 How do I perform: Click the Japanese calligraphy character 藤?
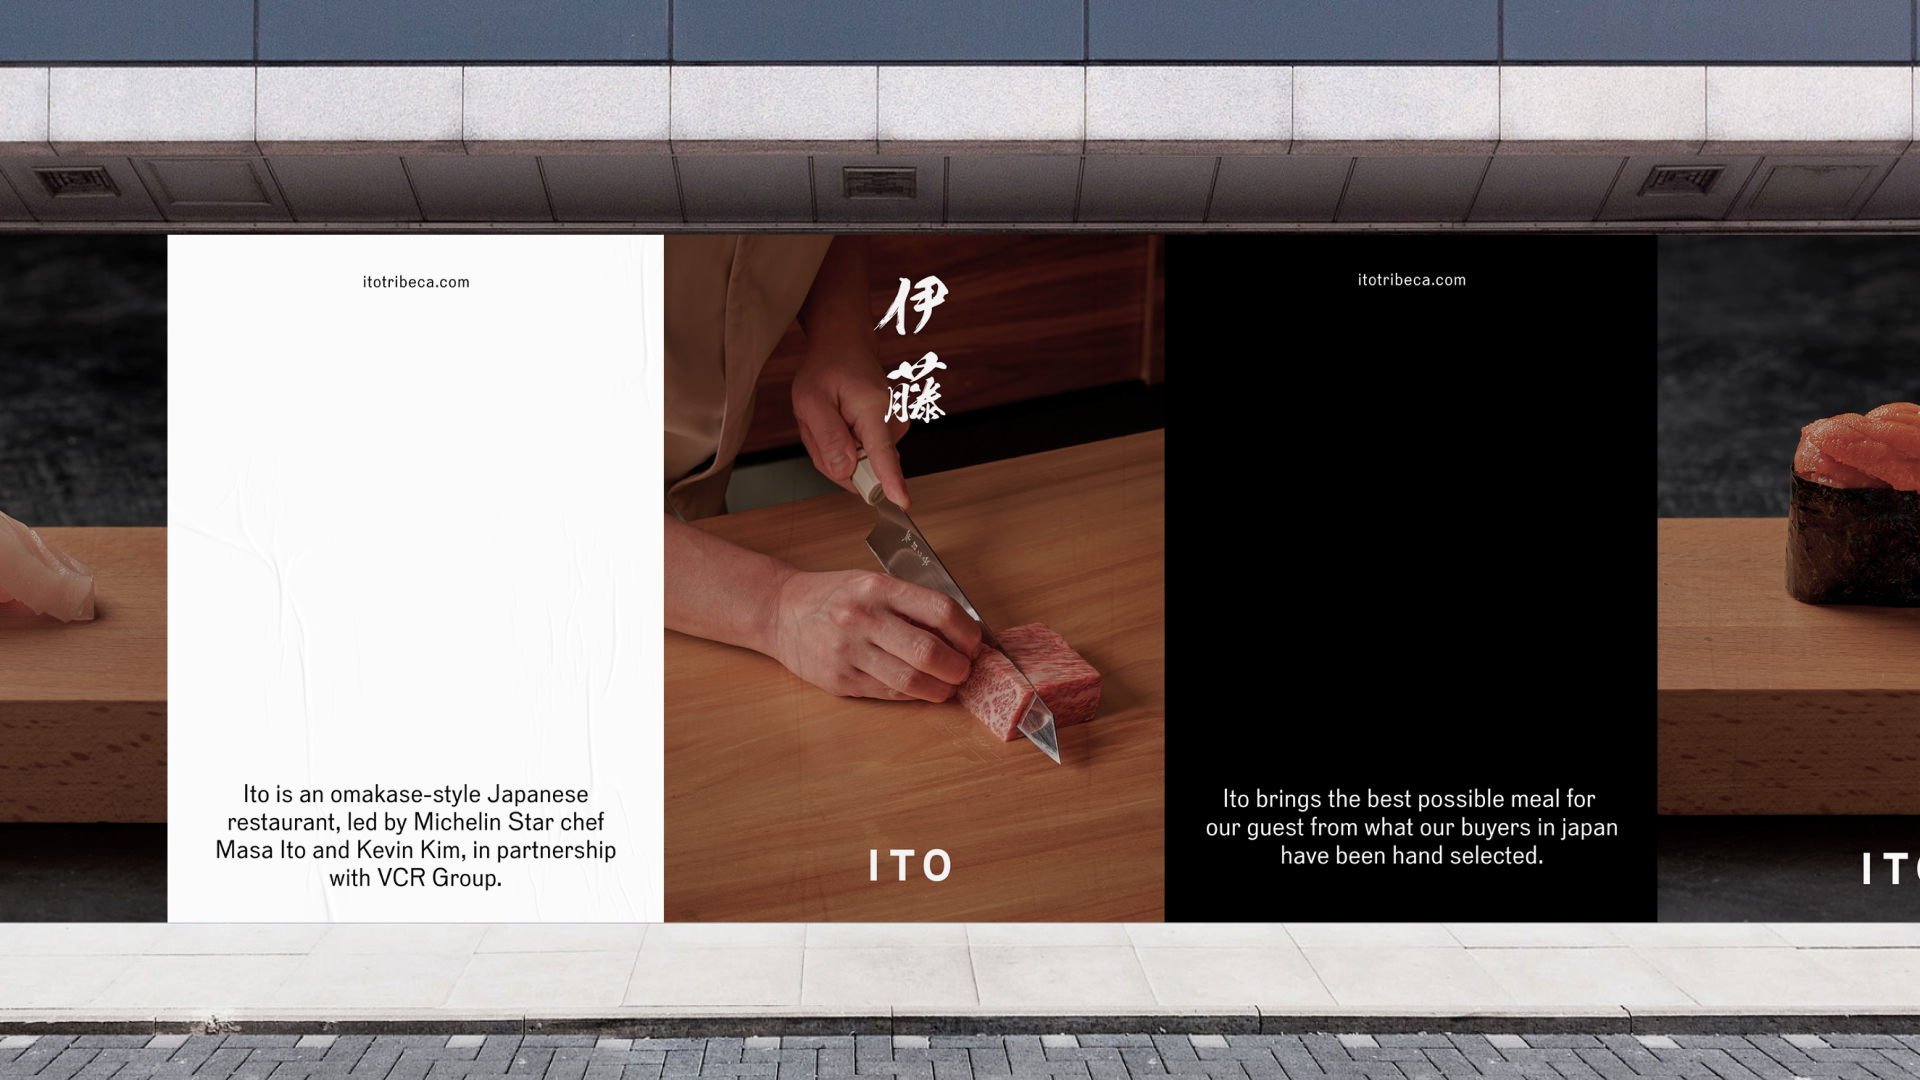[x=914, y=389]
